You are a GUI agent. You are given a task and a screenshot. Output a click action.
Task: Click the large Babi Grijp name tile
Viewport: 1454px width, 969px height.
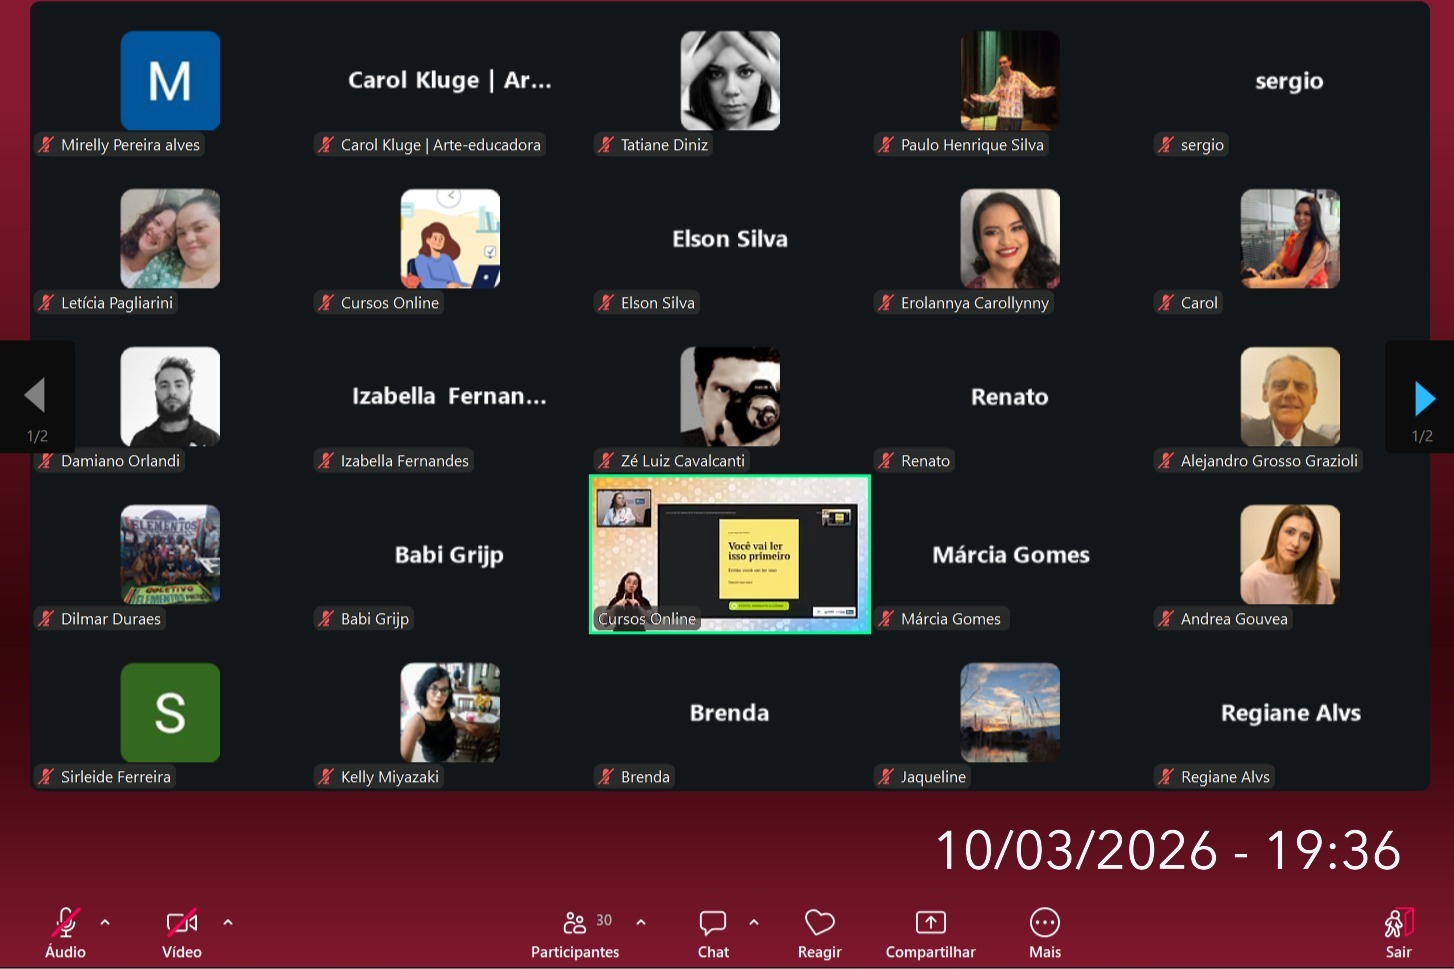[449, 555]
